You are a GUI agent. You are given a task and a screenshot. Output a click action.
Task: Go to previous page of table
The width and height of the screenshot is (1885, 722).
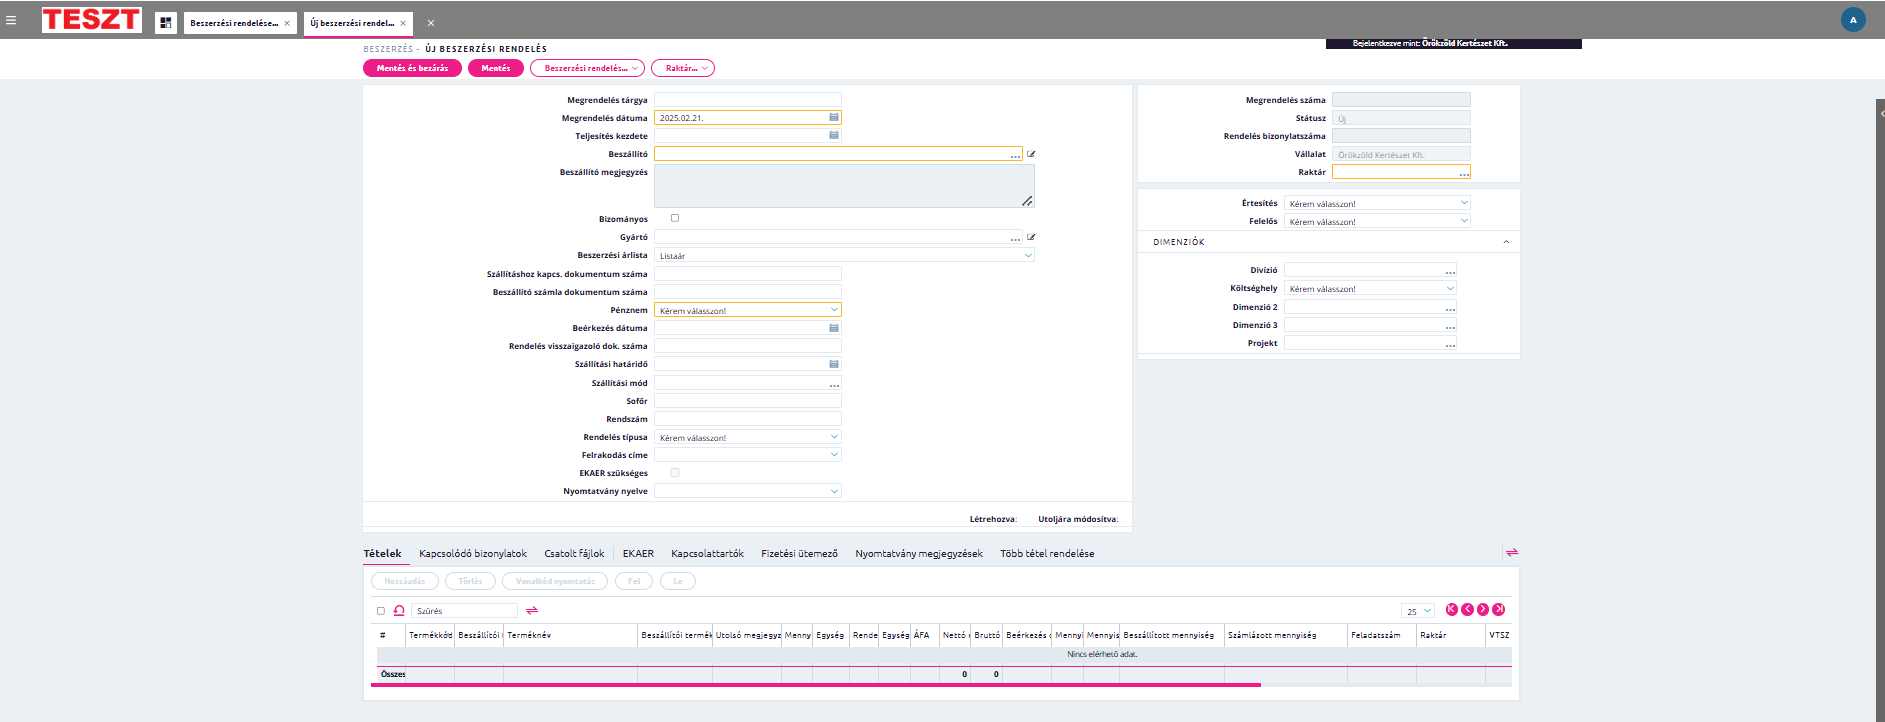point(1467,609)
